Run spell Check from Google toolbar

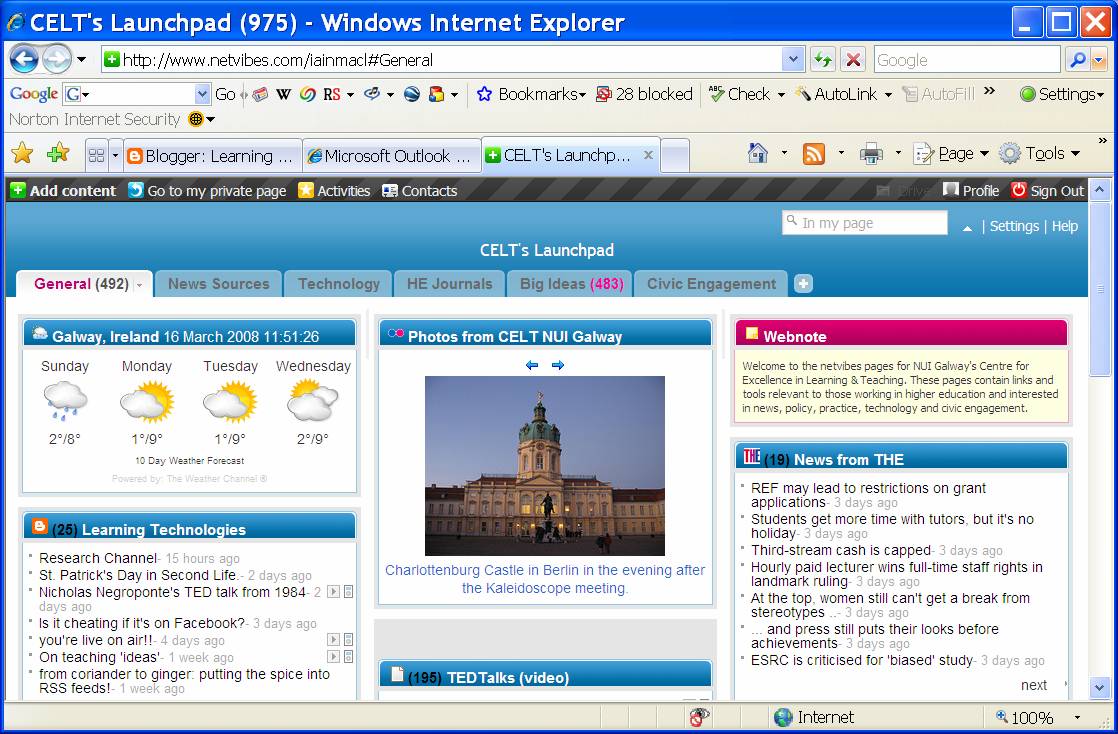tap(741, 93)
